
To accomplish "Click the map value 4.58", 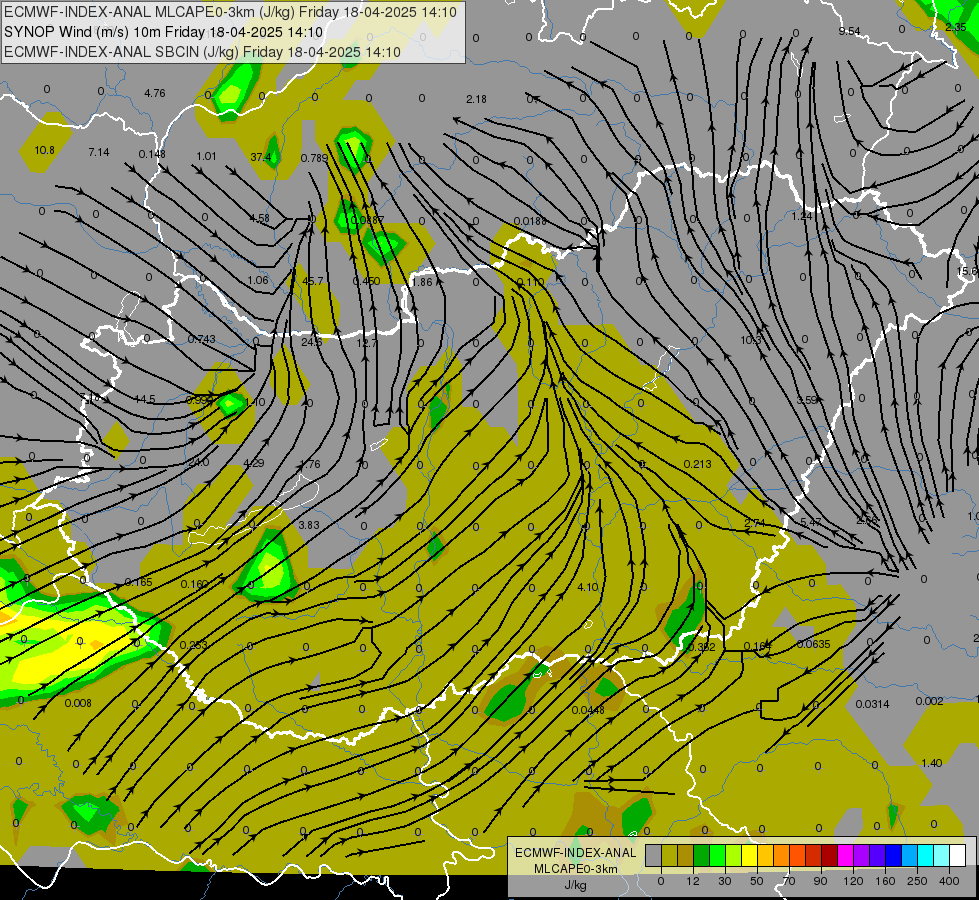I will 259,218.
